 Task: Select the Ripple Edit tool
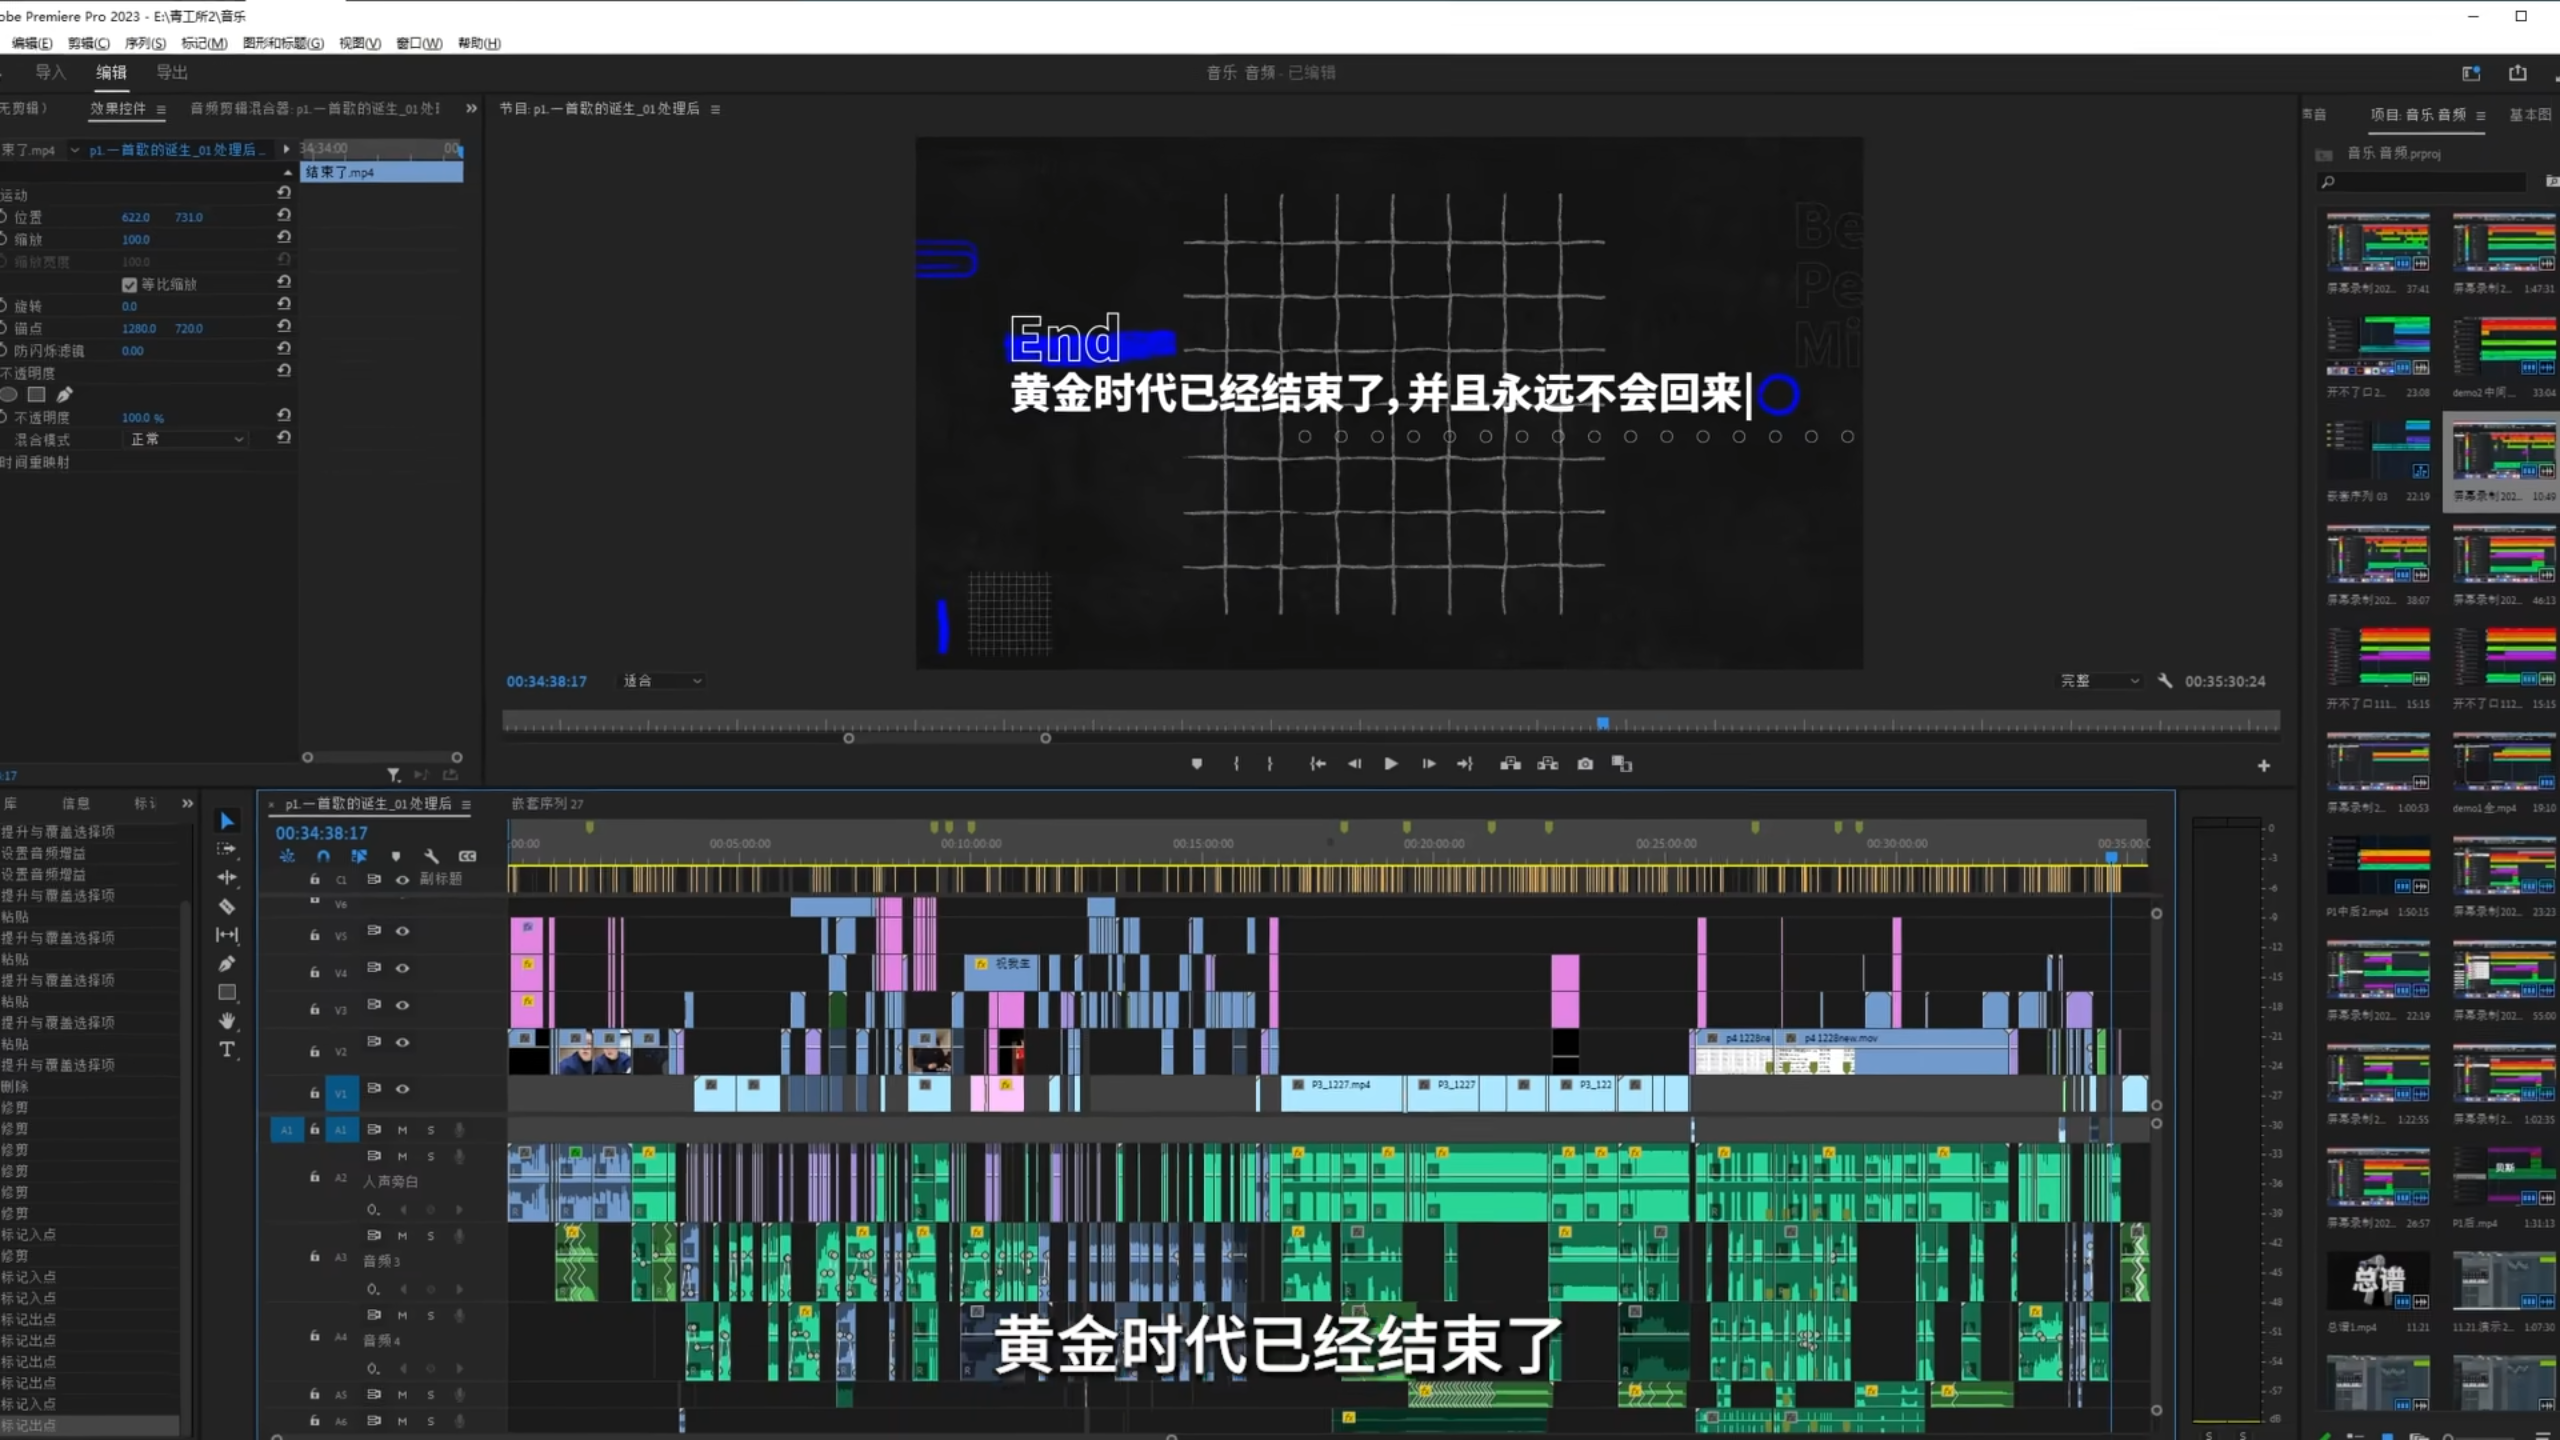227,877
